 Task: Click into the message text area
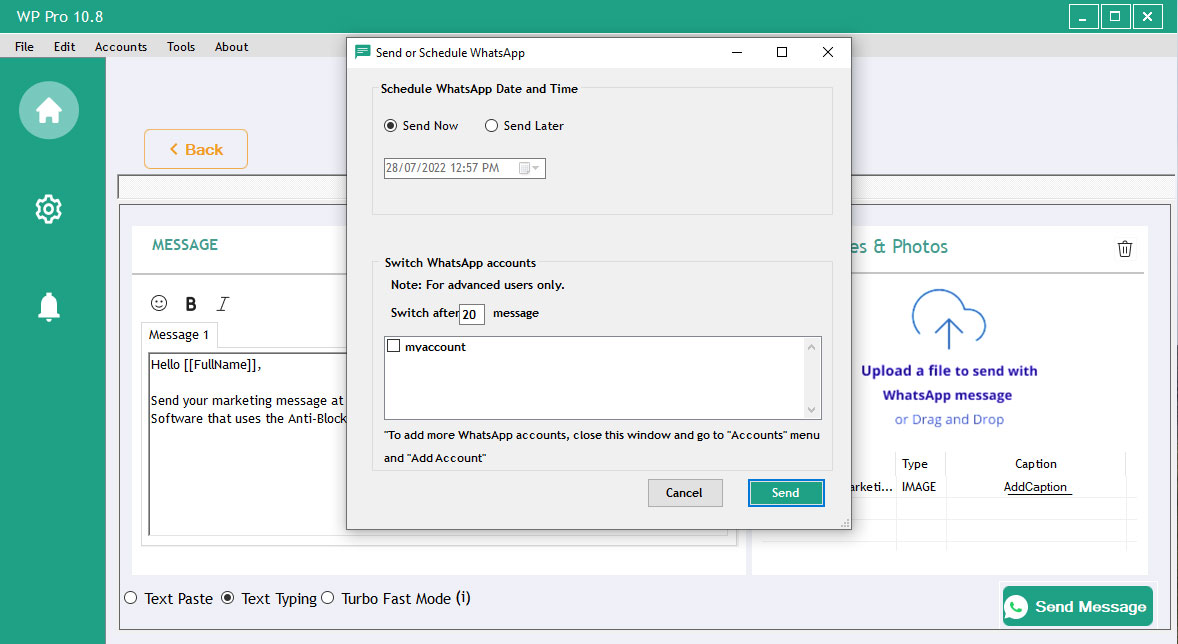(x=248, y=443)
